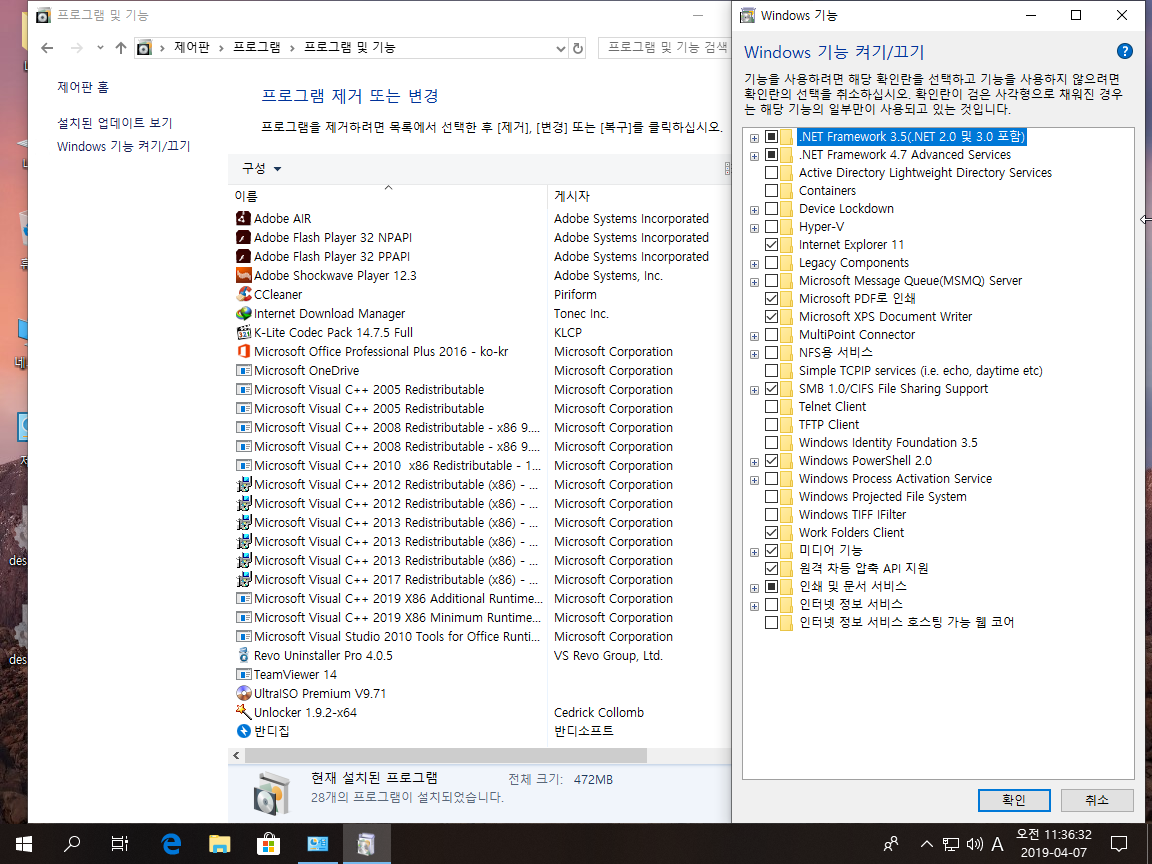1152x864 pixels.
Task: Cancel with the 취소 button
Action: pos(1097,800)
